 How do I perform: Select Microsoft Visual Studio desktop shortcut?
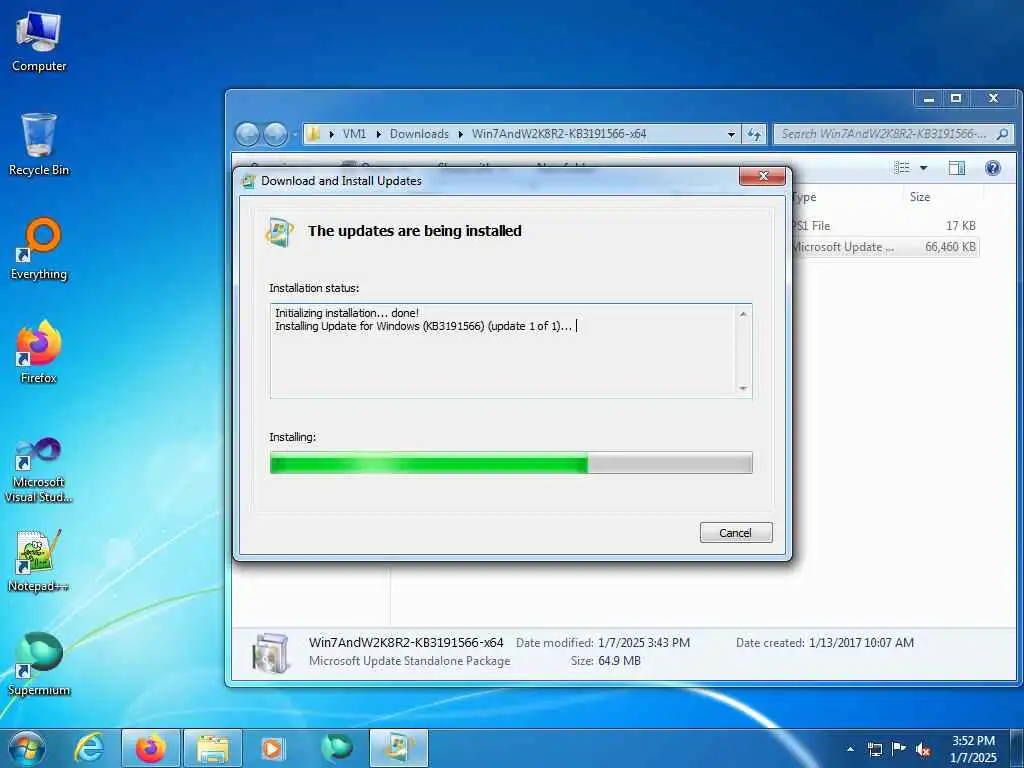[39, 470]
